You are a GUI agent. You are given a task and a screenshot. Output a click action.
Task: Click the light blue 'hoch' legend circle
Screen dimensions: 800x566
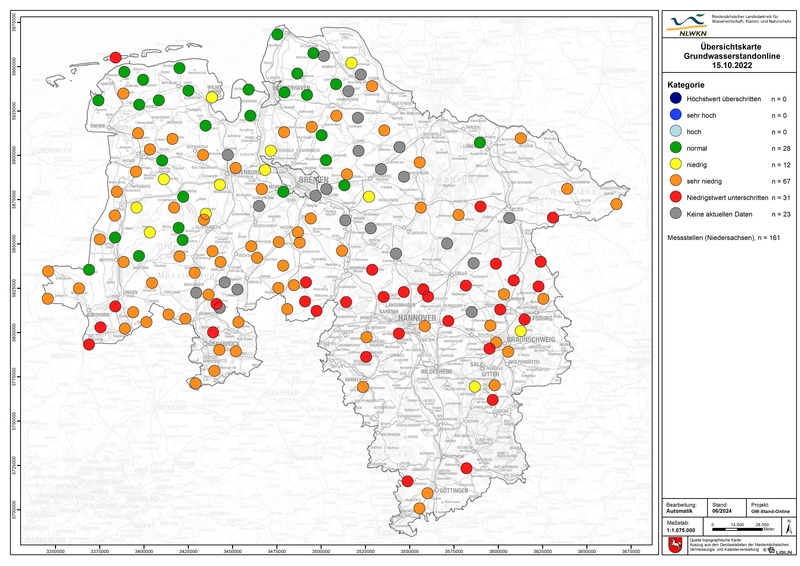(678, 132)
